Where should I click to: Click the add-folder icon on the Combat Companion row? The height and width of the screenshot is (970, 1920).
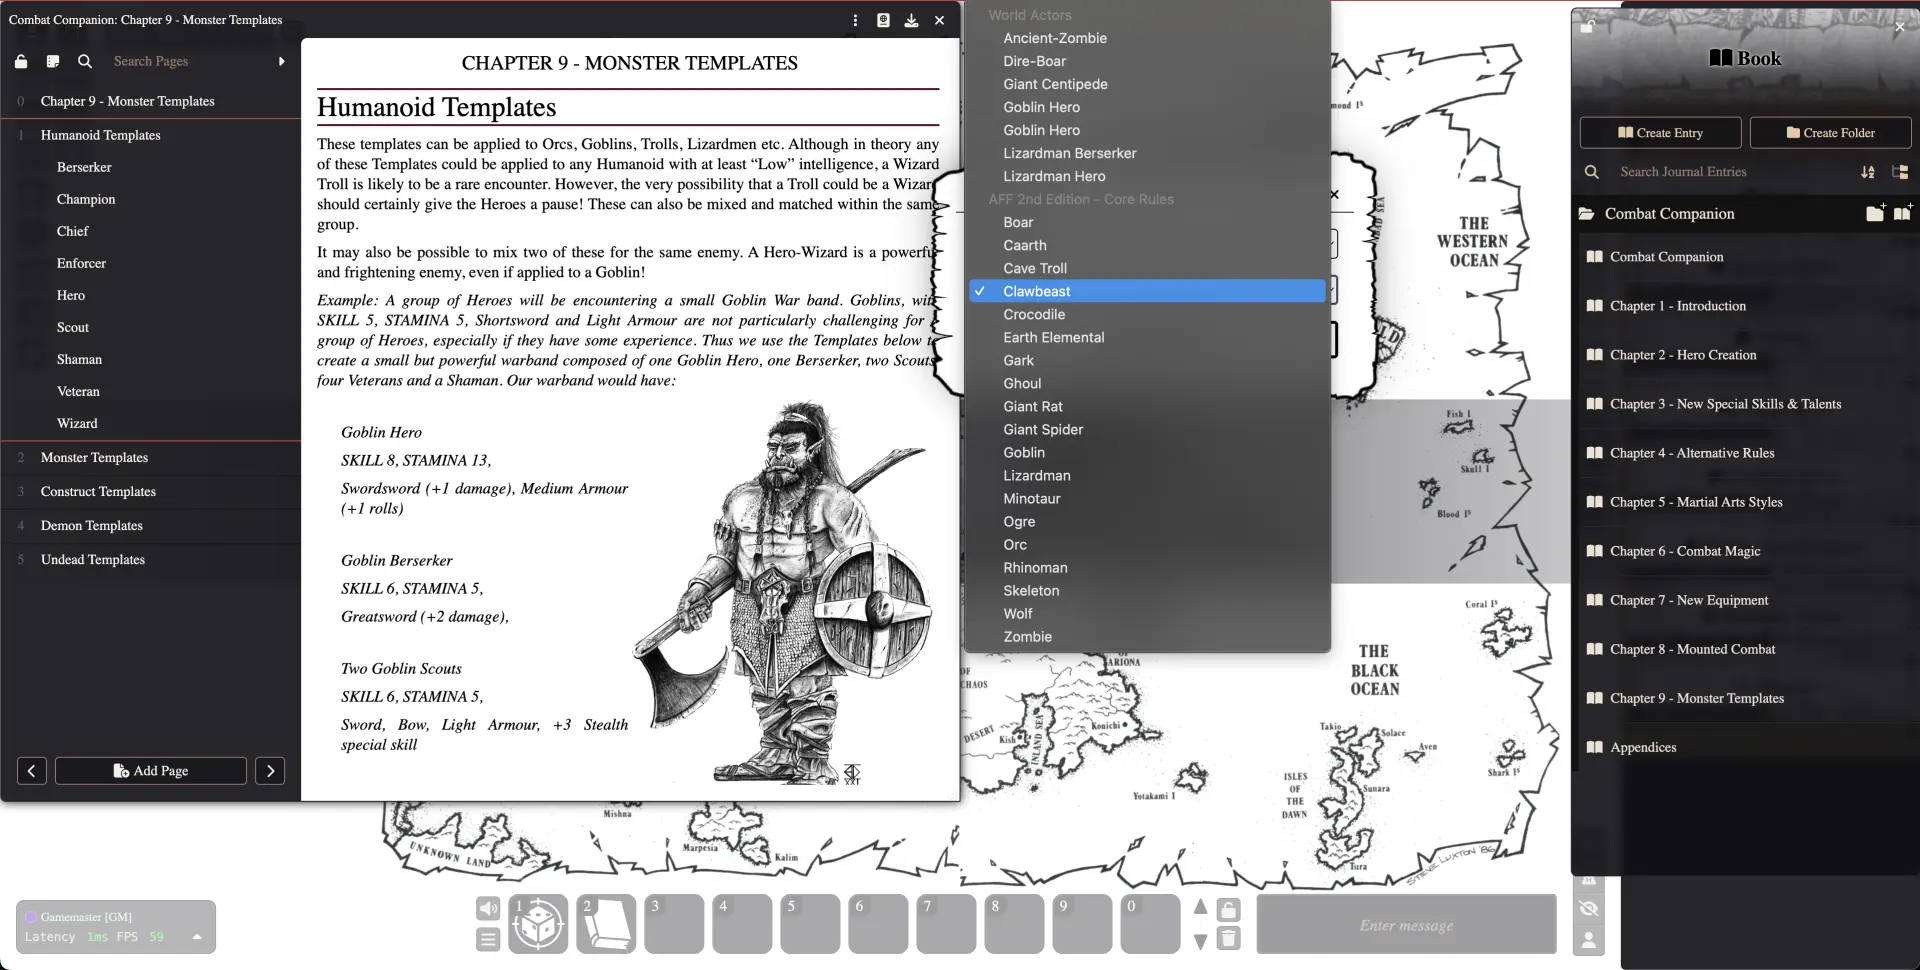point(1875,213)
